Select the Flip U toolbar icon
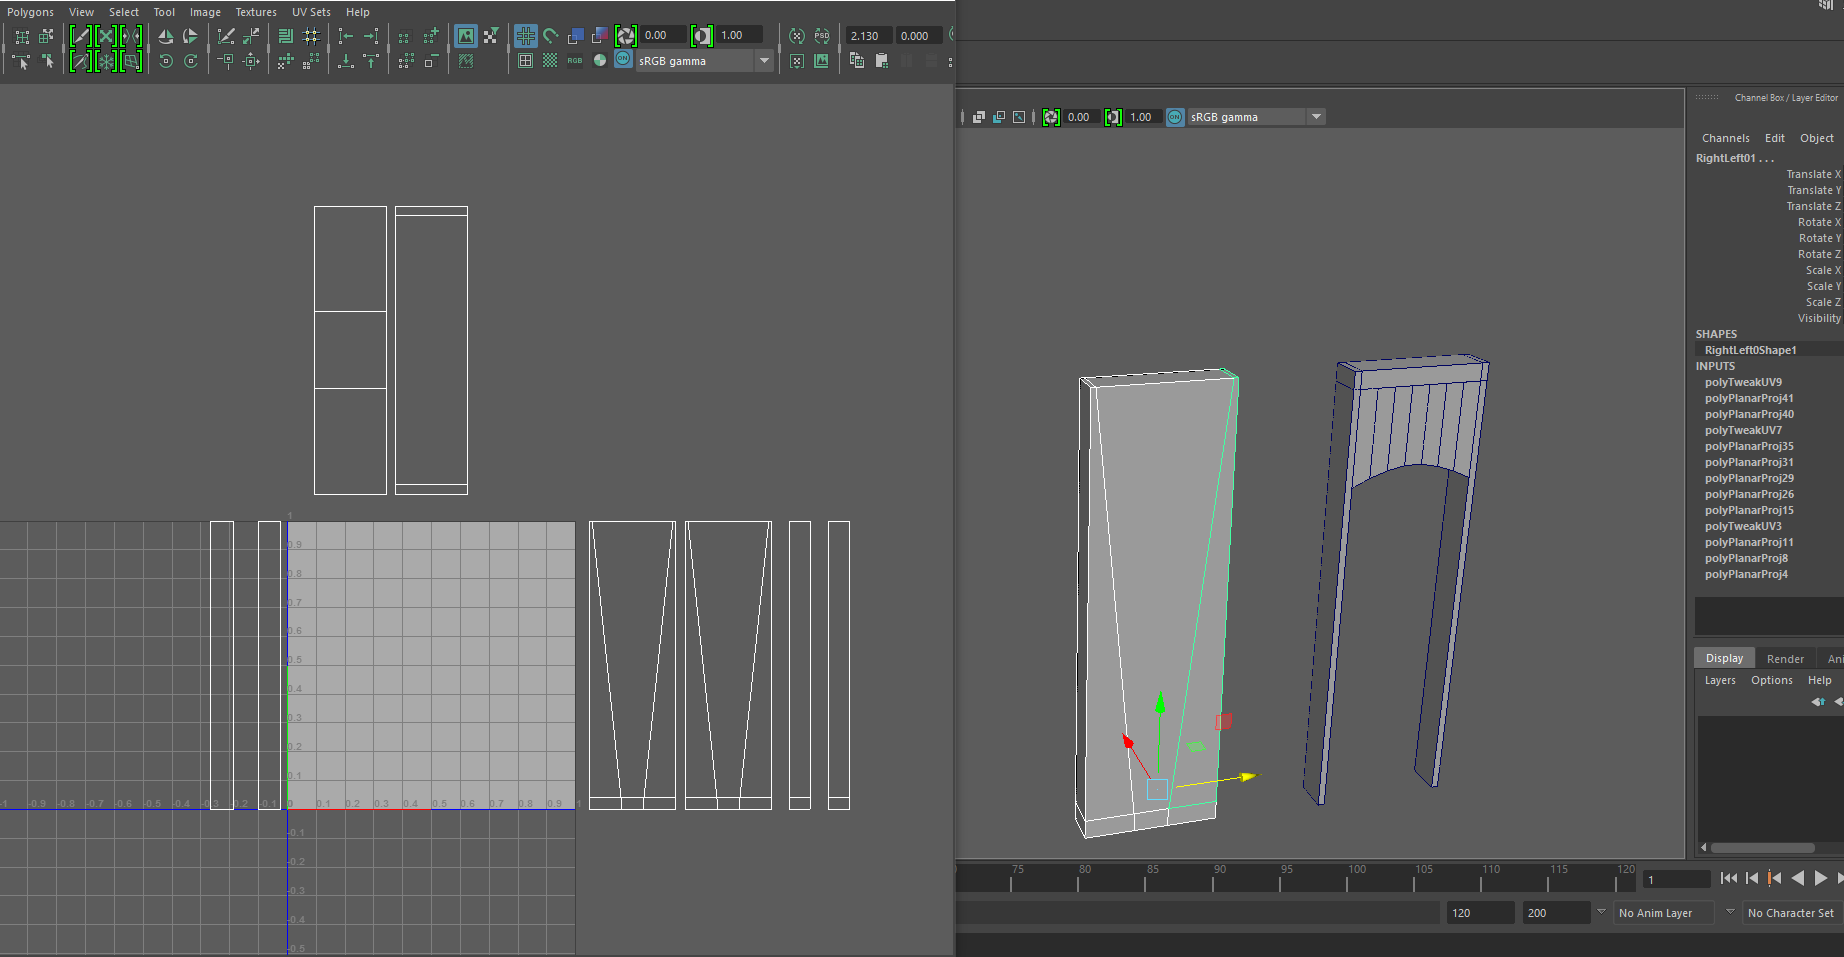Image resolution: width=1844 pixels, height=957 pixels. click(166, 35)
